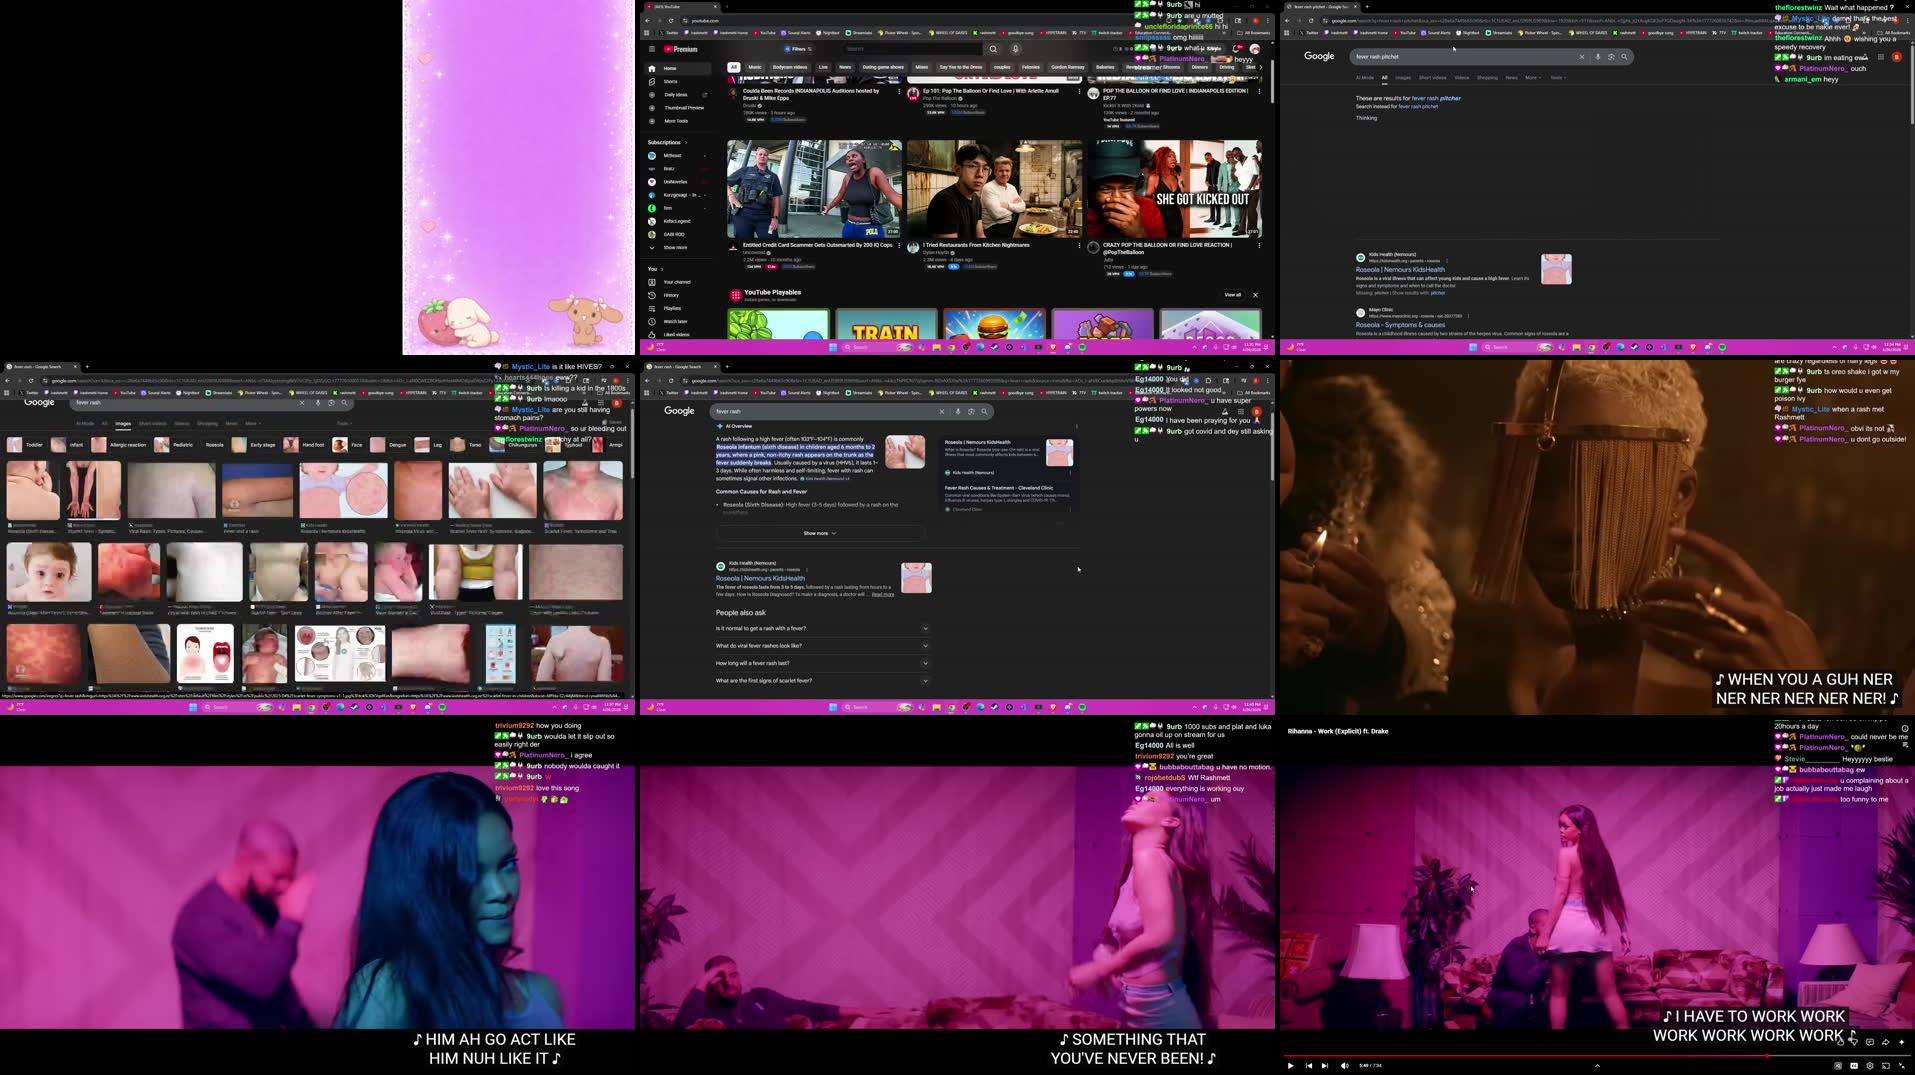Select Shorts in the YouTube sidebar
Viewport: 1915px width, 1075px height.
668,82
